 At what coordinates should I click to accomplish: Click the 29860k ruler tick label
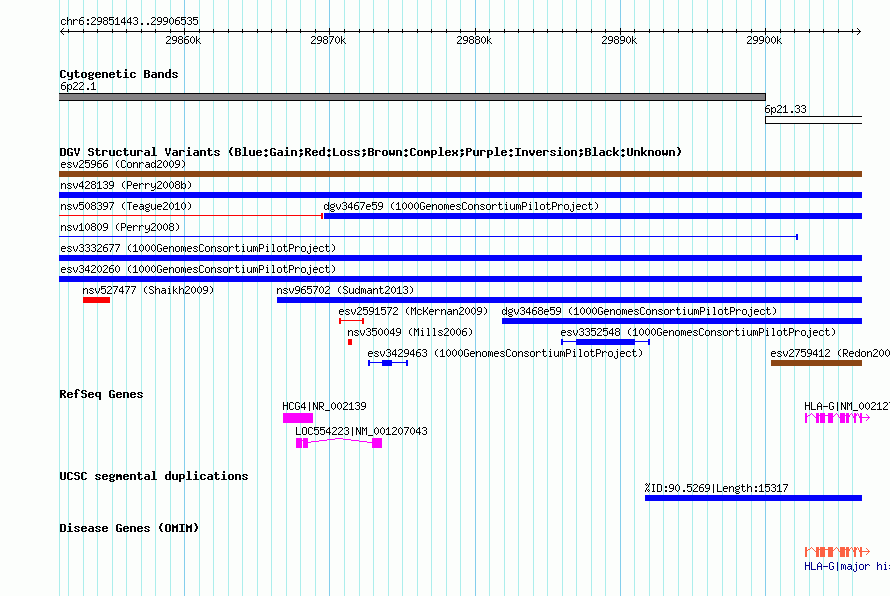point(183,40)
